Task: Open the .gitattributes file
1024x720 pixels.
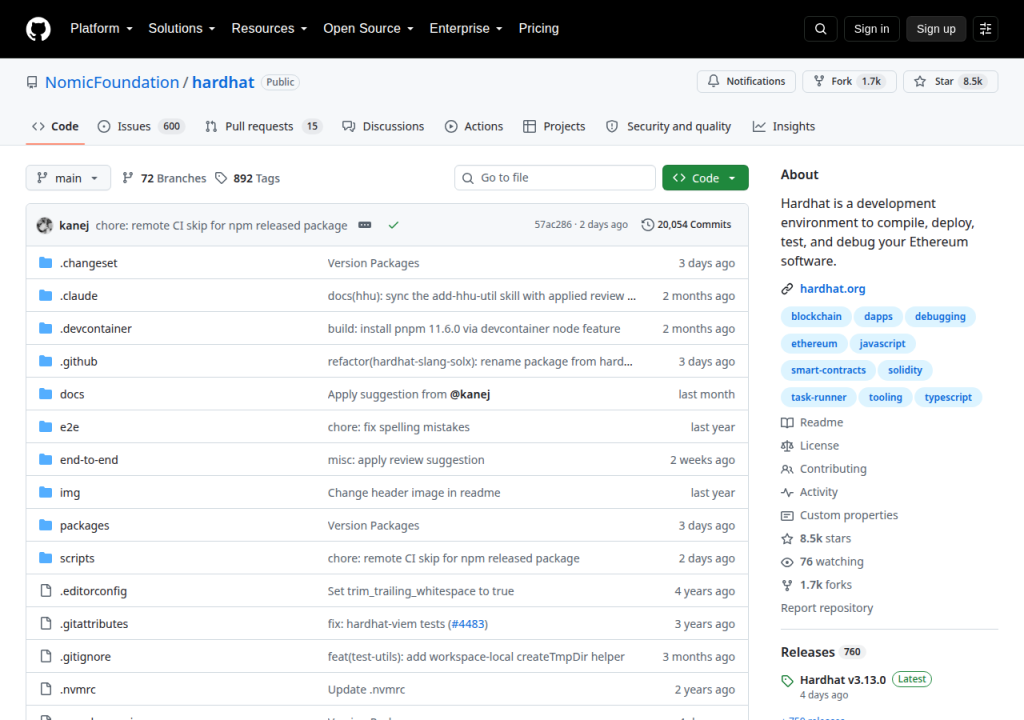Action: [94, 623]
